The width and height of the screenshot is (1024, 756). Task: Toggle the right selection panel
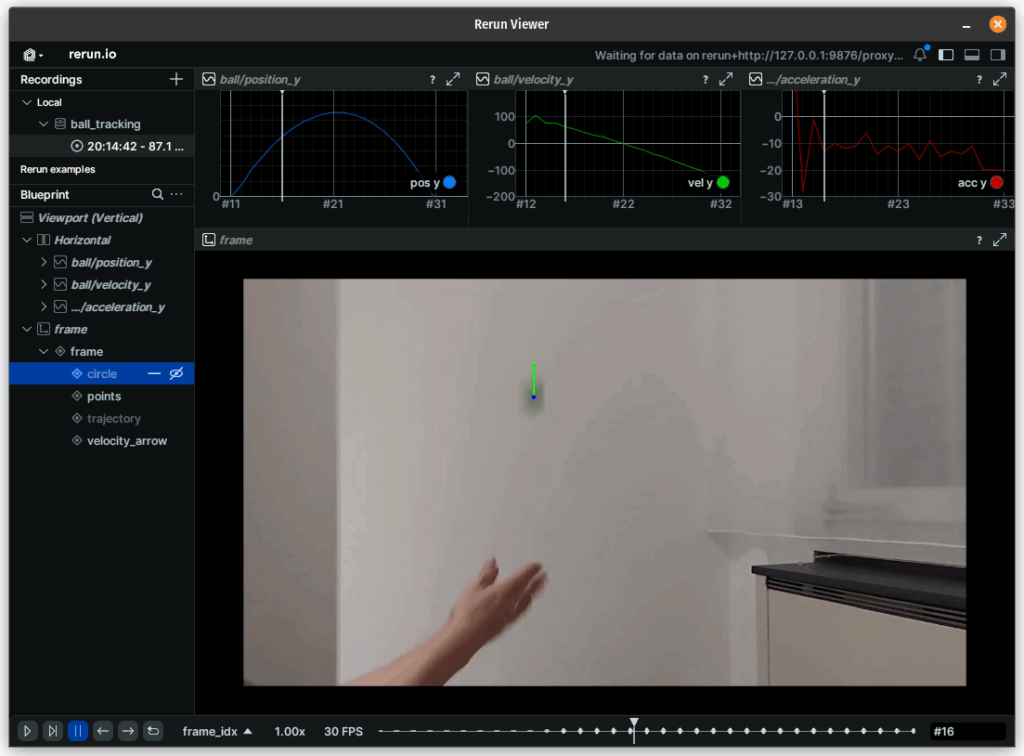[x=998, y=55]
